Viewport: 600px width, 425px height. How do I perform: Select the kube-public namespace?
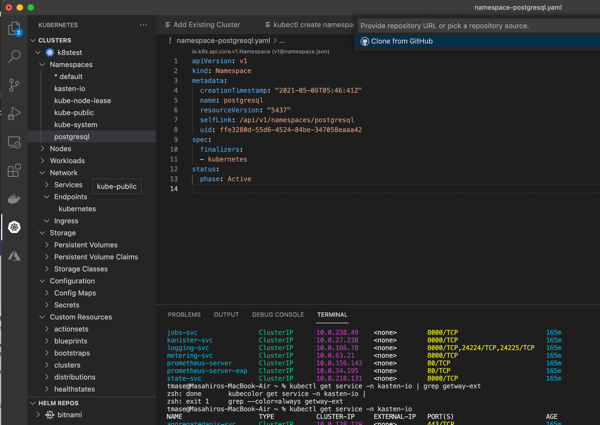pos(74,112)
